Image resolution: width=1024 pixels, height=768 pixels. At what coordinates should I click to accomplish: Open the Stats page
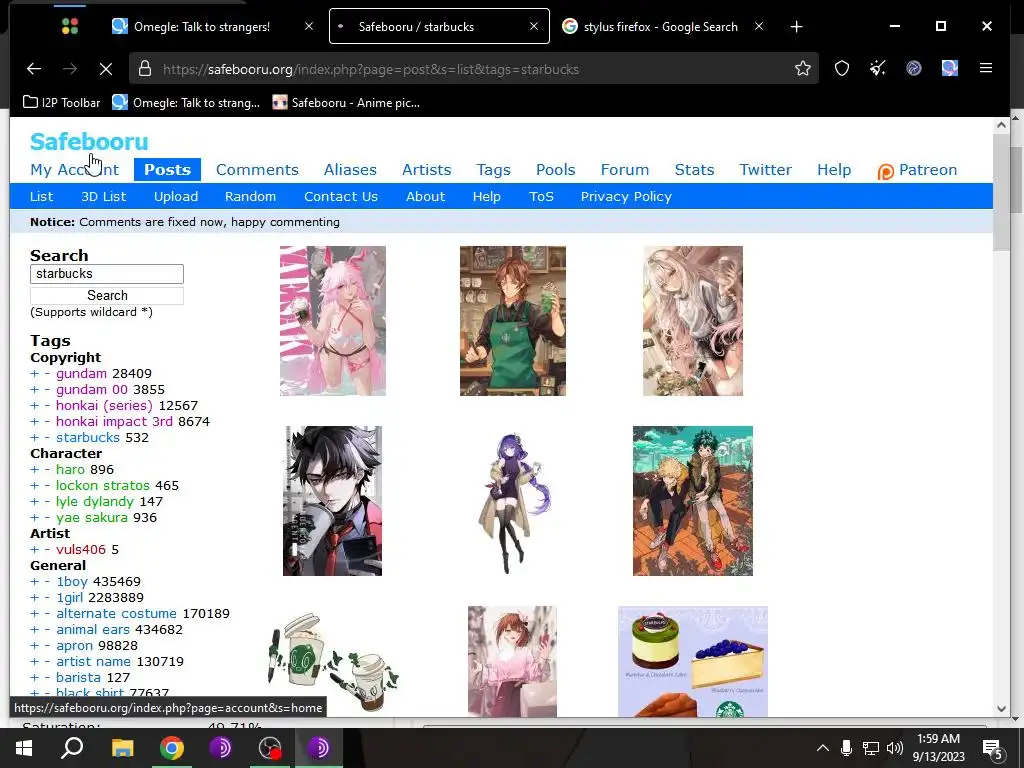tap(694, 170)
